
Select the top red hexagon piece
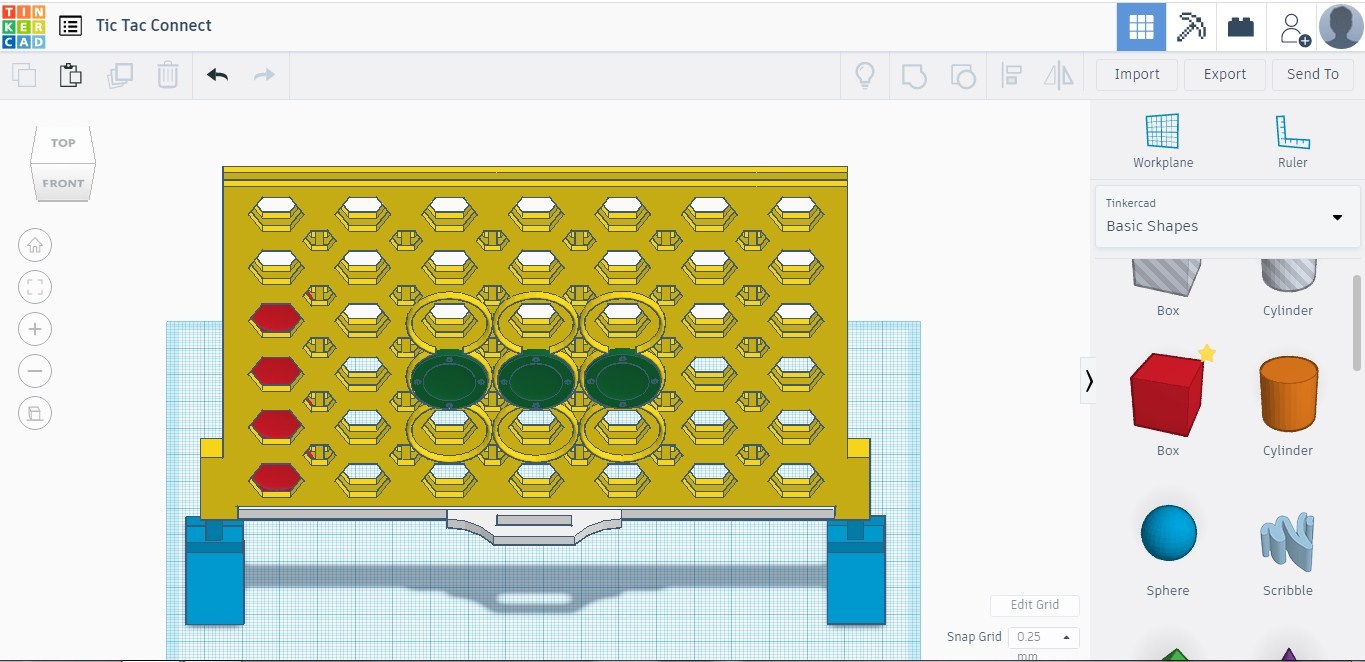(x=276, y=319)
